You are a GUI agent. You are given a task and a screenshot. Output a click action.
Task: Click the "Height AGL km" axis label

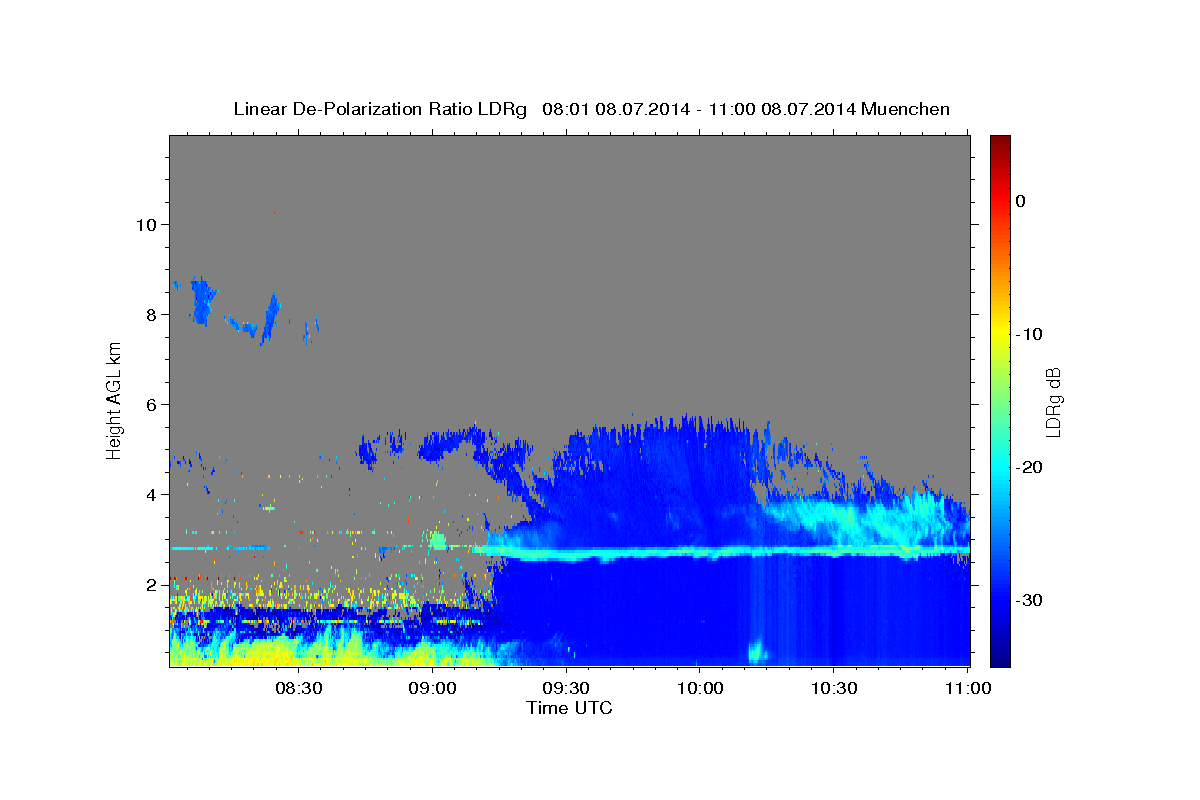tap(114, 400)
